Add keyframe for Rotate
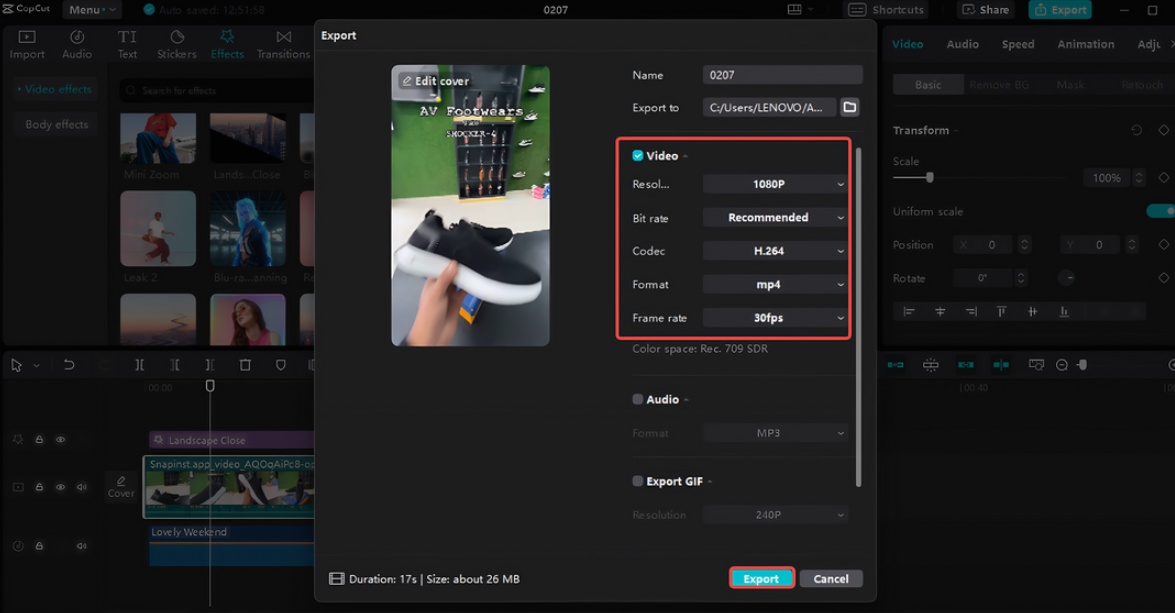 coord(1163,278)
